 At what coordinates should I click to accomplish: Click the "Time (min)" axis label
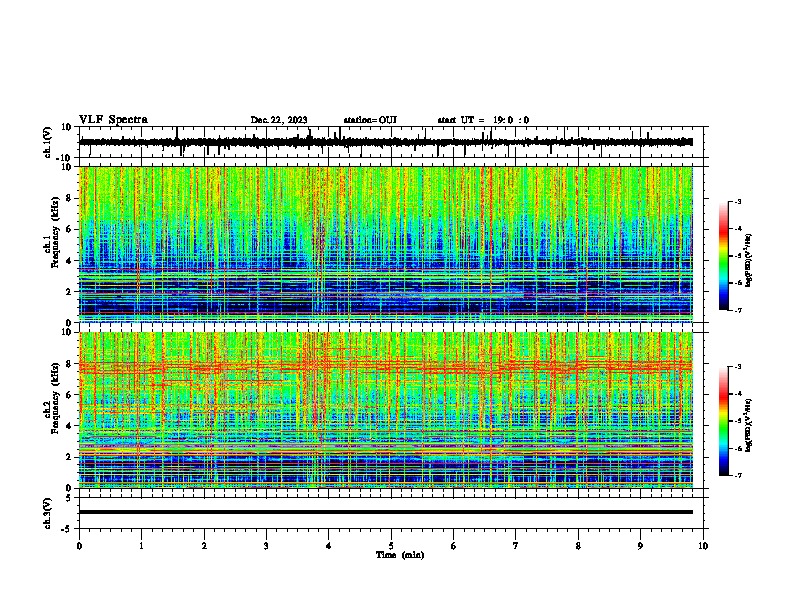400,555
